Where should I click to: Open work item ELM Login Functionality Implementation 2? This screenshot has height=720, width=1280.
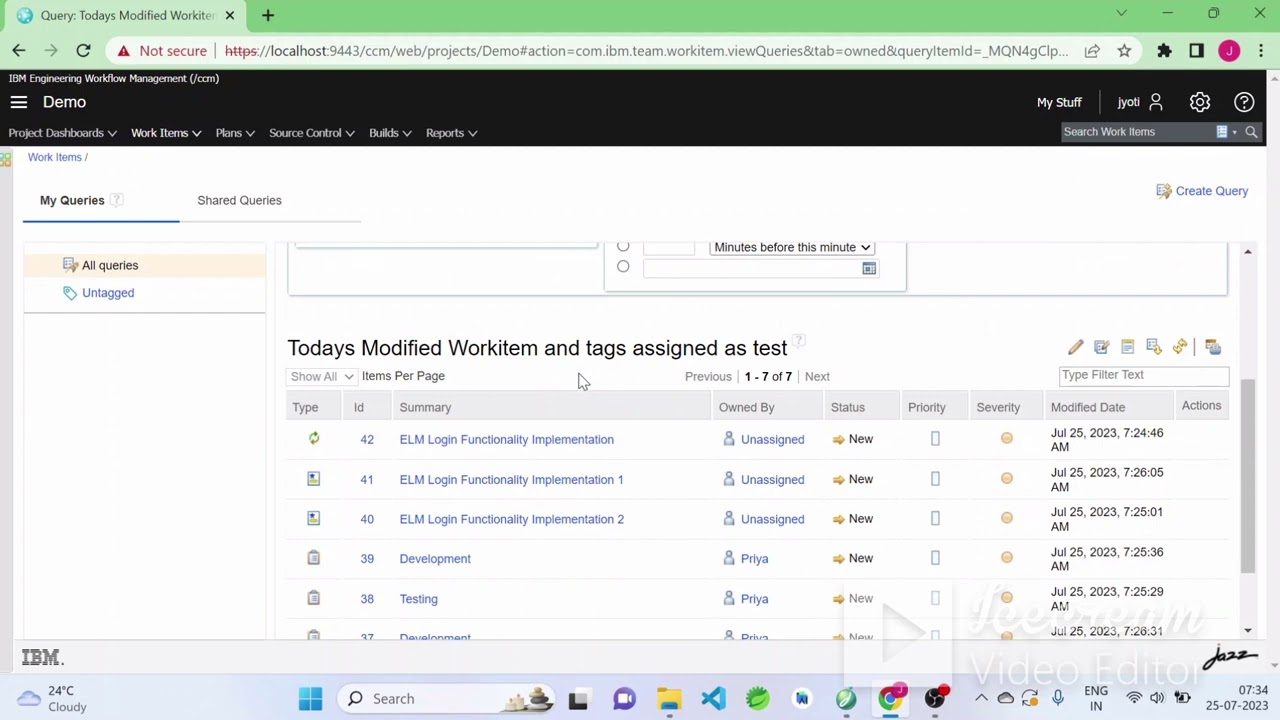pos(511,519)
